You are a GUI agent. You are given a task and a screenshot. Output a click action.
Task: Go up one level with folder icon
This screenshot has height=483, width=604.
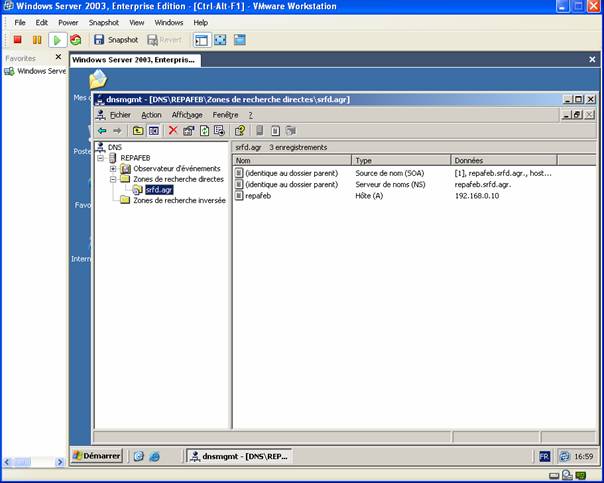[138, 131]
